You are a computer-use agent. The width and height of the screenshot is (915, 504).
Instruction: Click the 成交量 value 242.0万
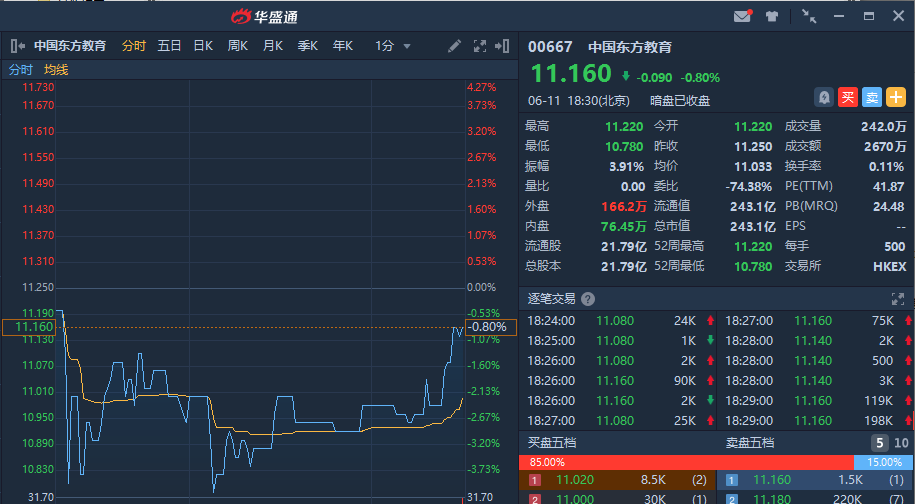point(883,127)
